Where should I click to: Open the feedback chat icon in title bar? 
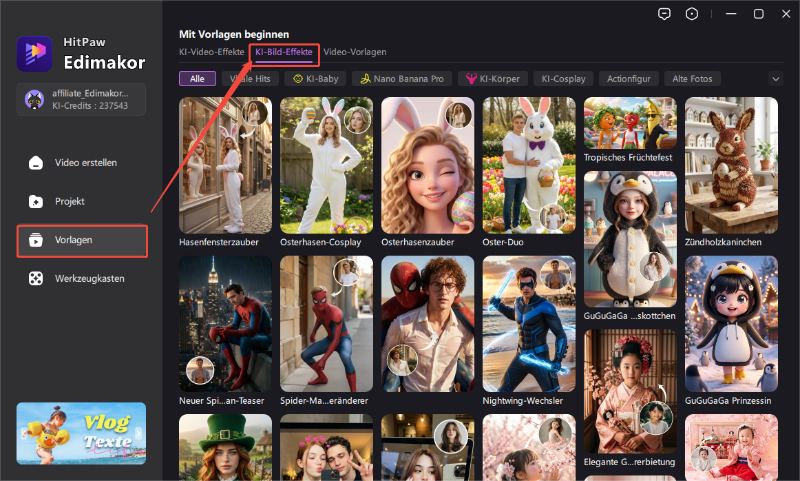663,14
